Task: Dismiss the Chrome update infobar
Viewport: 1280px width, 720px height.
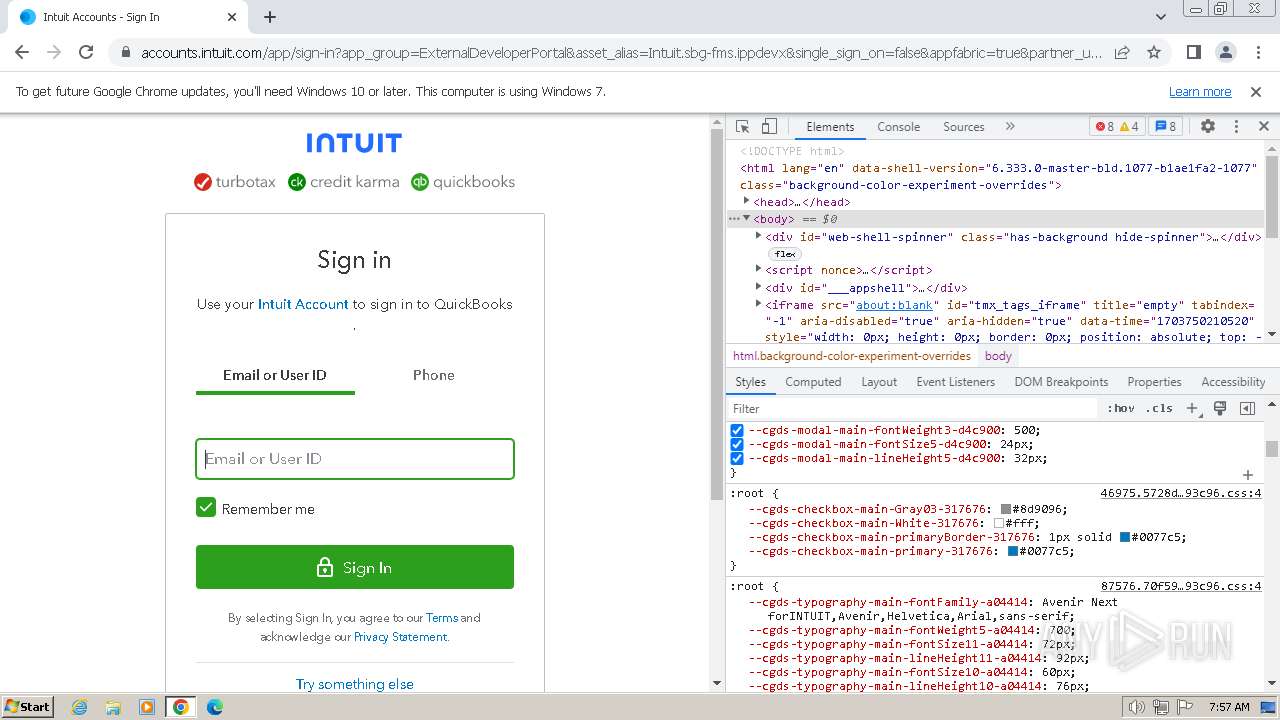Action: coord(1256,92)
